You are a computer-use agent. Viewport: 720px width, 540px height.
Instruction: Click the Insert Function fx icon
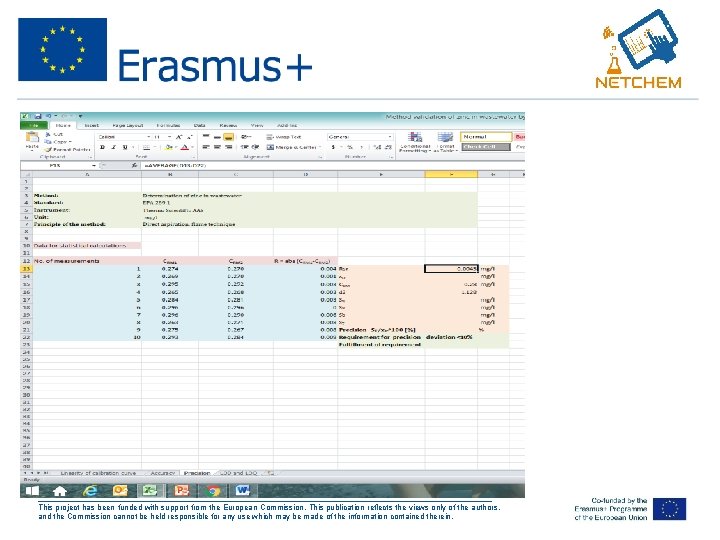[134, 165]
